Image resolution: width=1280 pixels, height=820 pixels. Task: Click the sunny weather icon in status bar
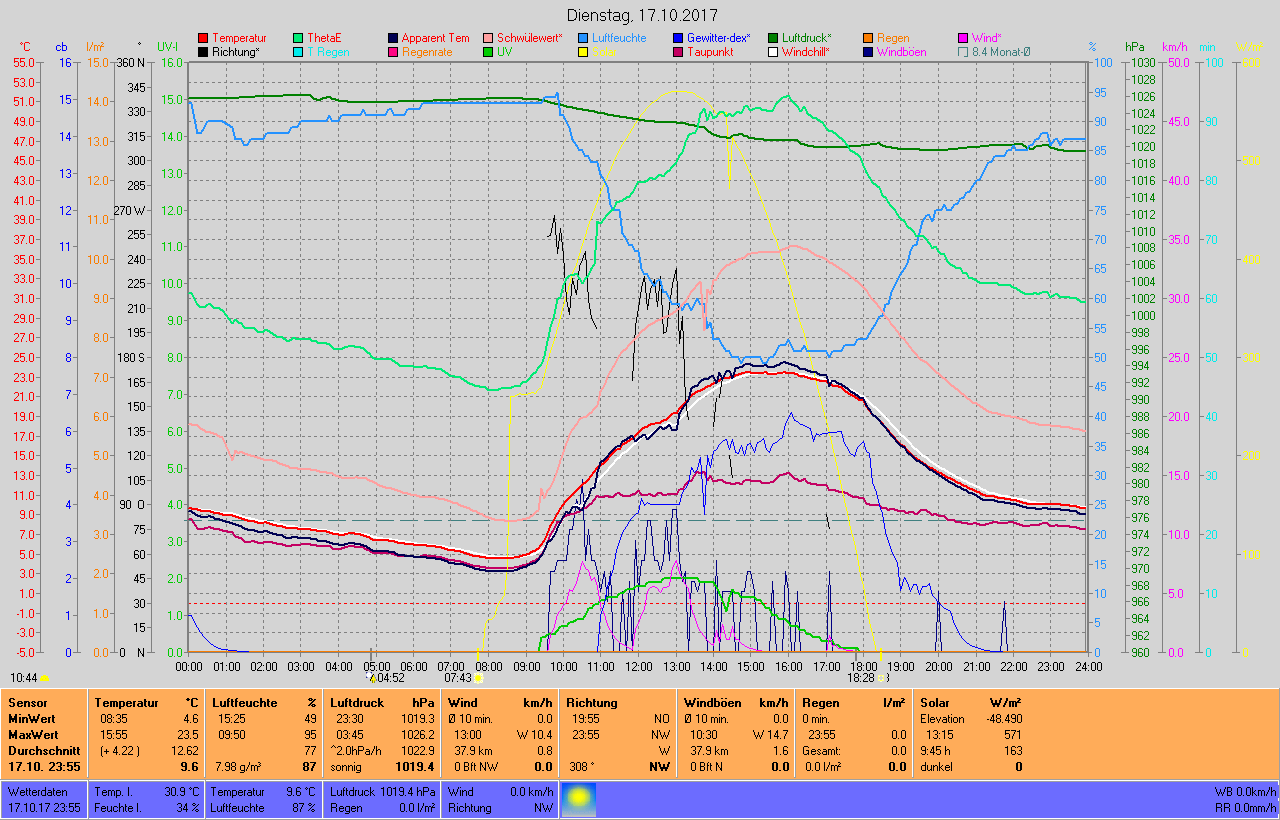pos(579,799)
